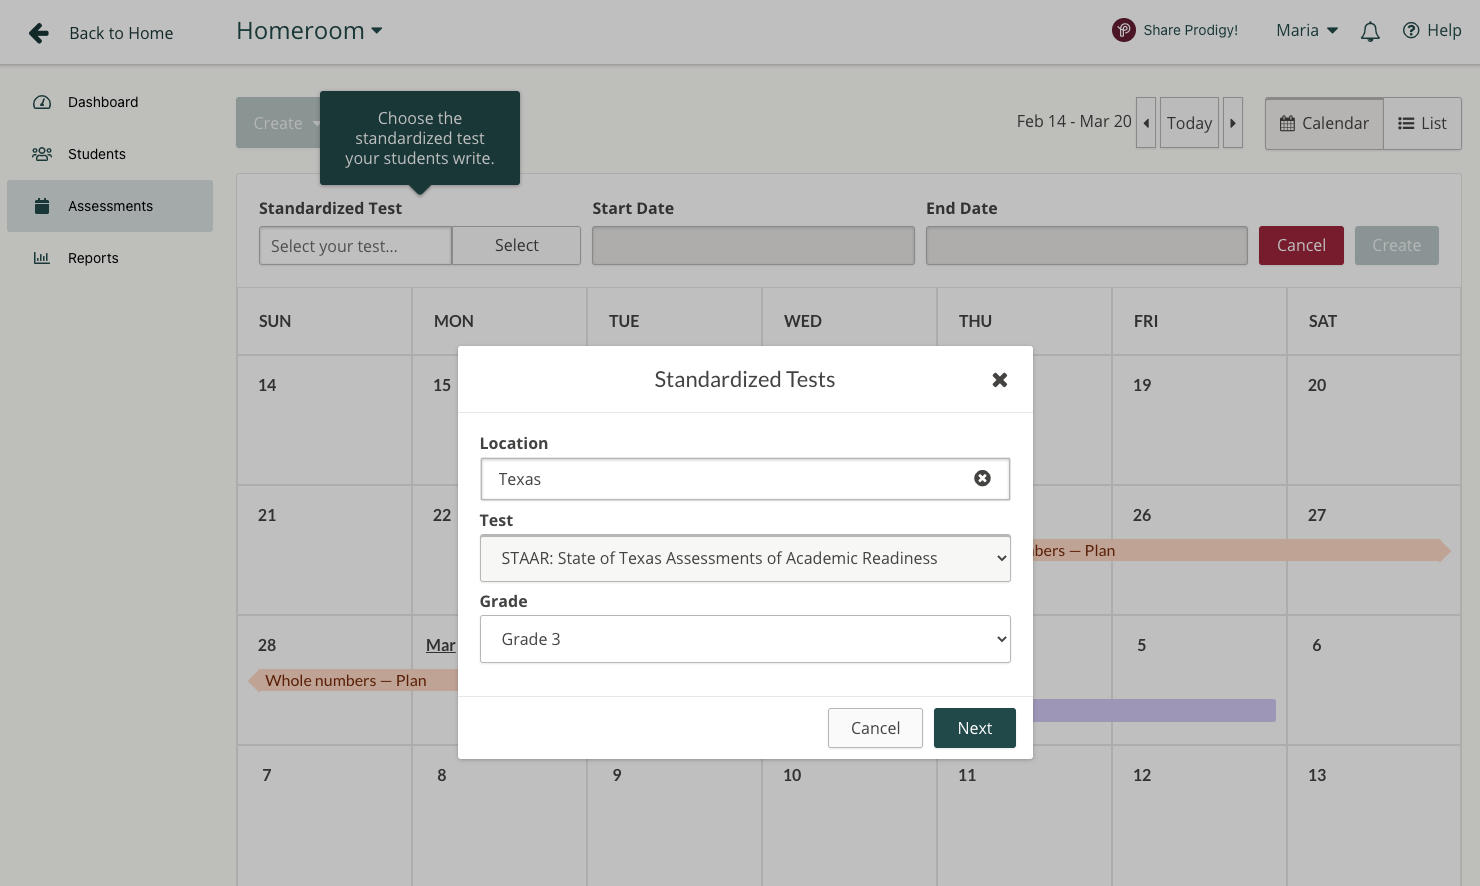
Task: Click the Assessments calendar icon
Action: pyautogui.click(x=42, y=206)
